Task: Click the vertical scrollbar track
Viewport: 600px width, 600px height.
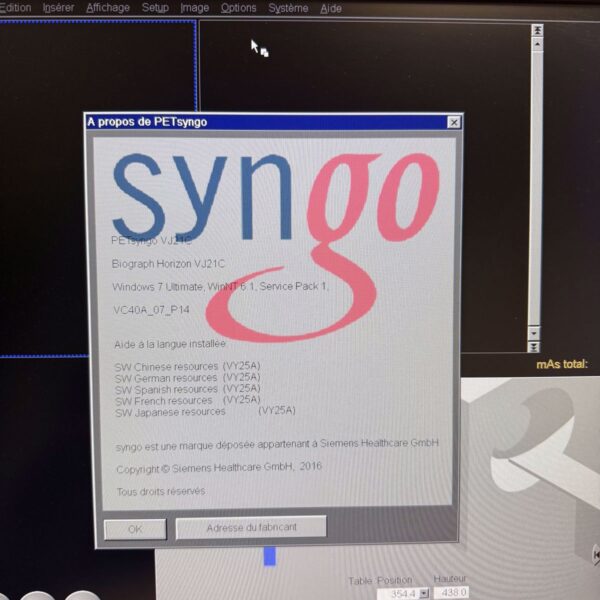Action: coord(535,188)
